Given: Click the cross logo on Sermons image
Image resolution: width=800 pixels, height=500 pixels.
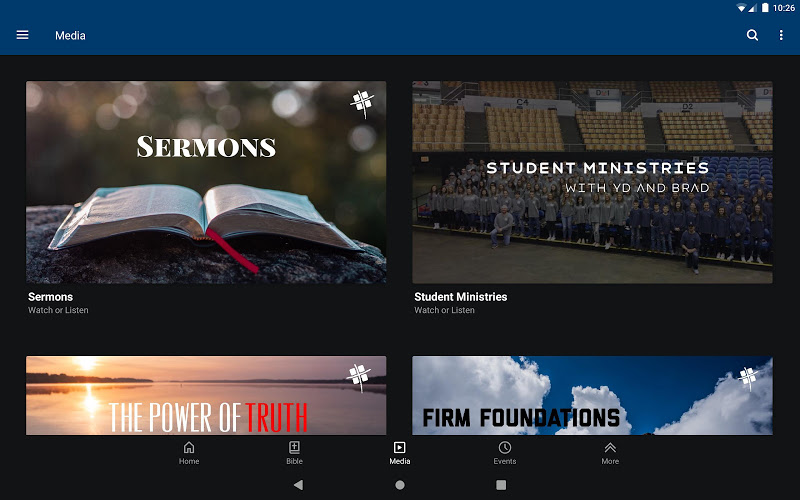Looking at the screenshot, I should click(362, 104).
